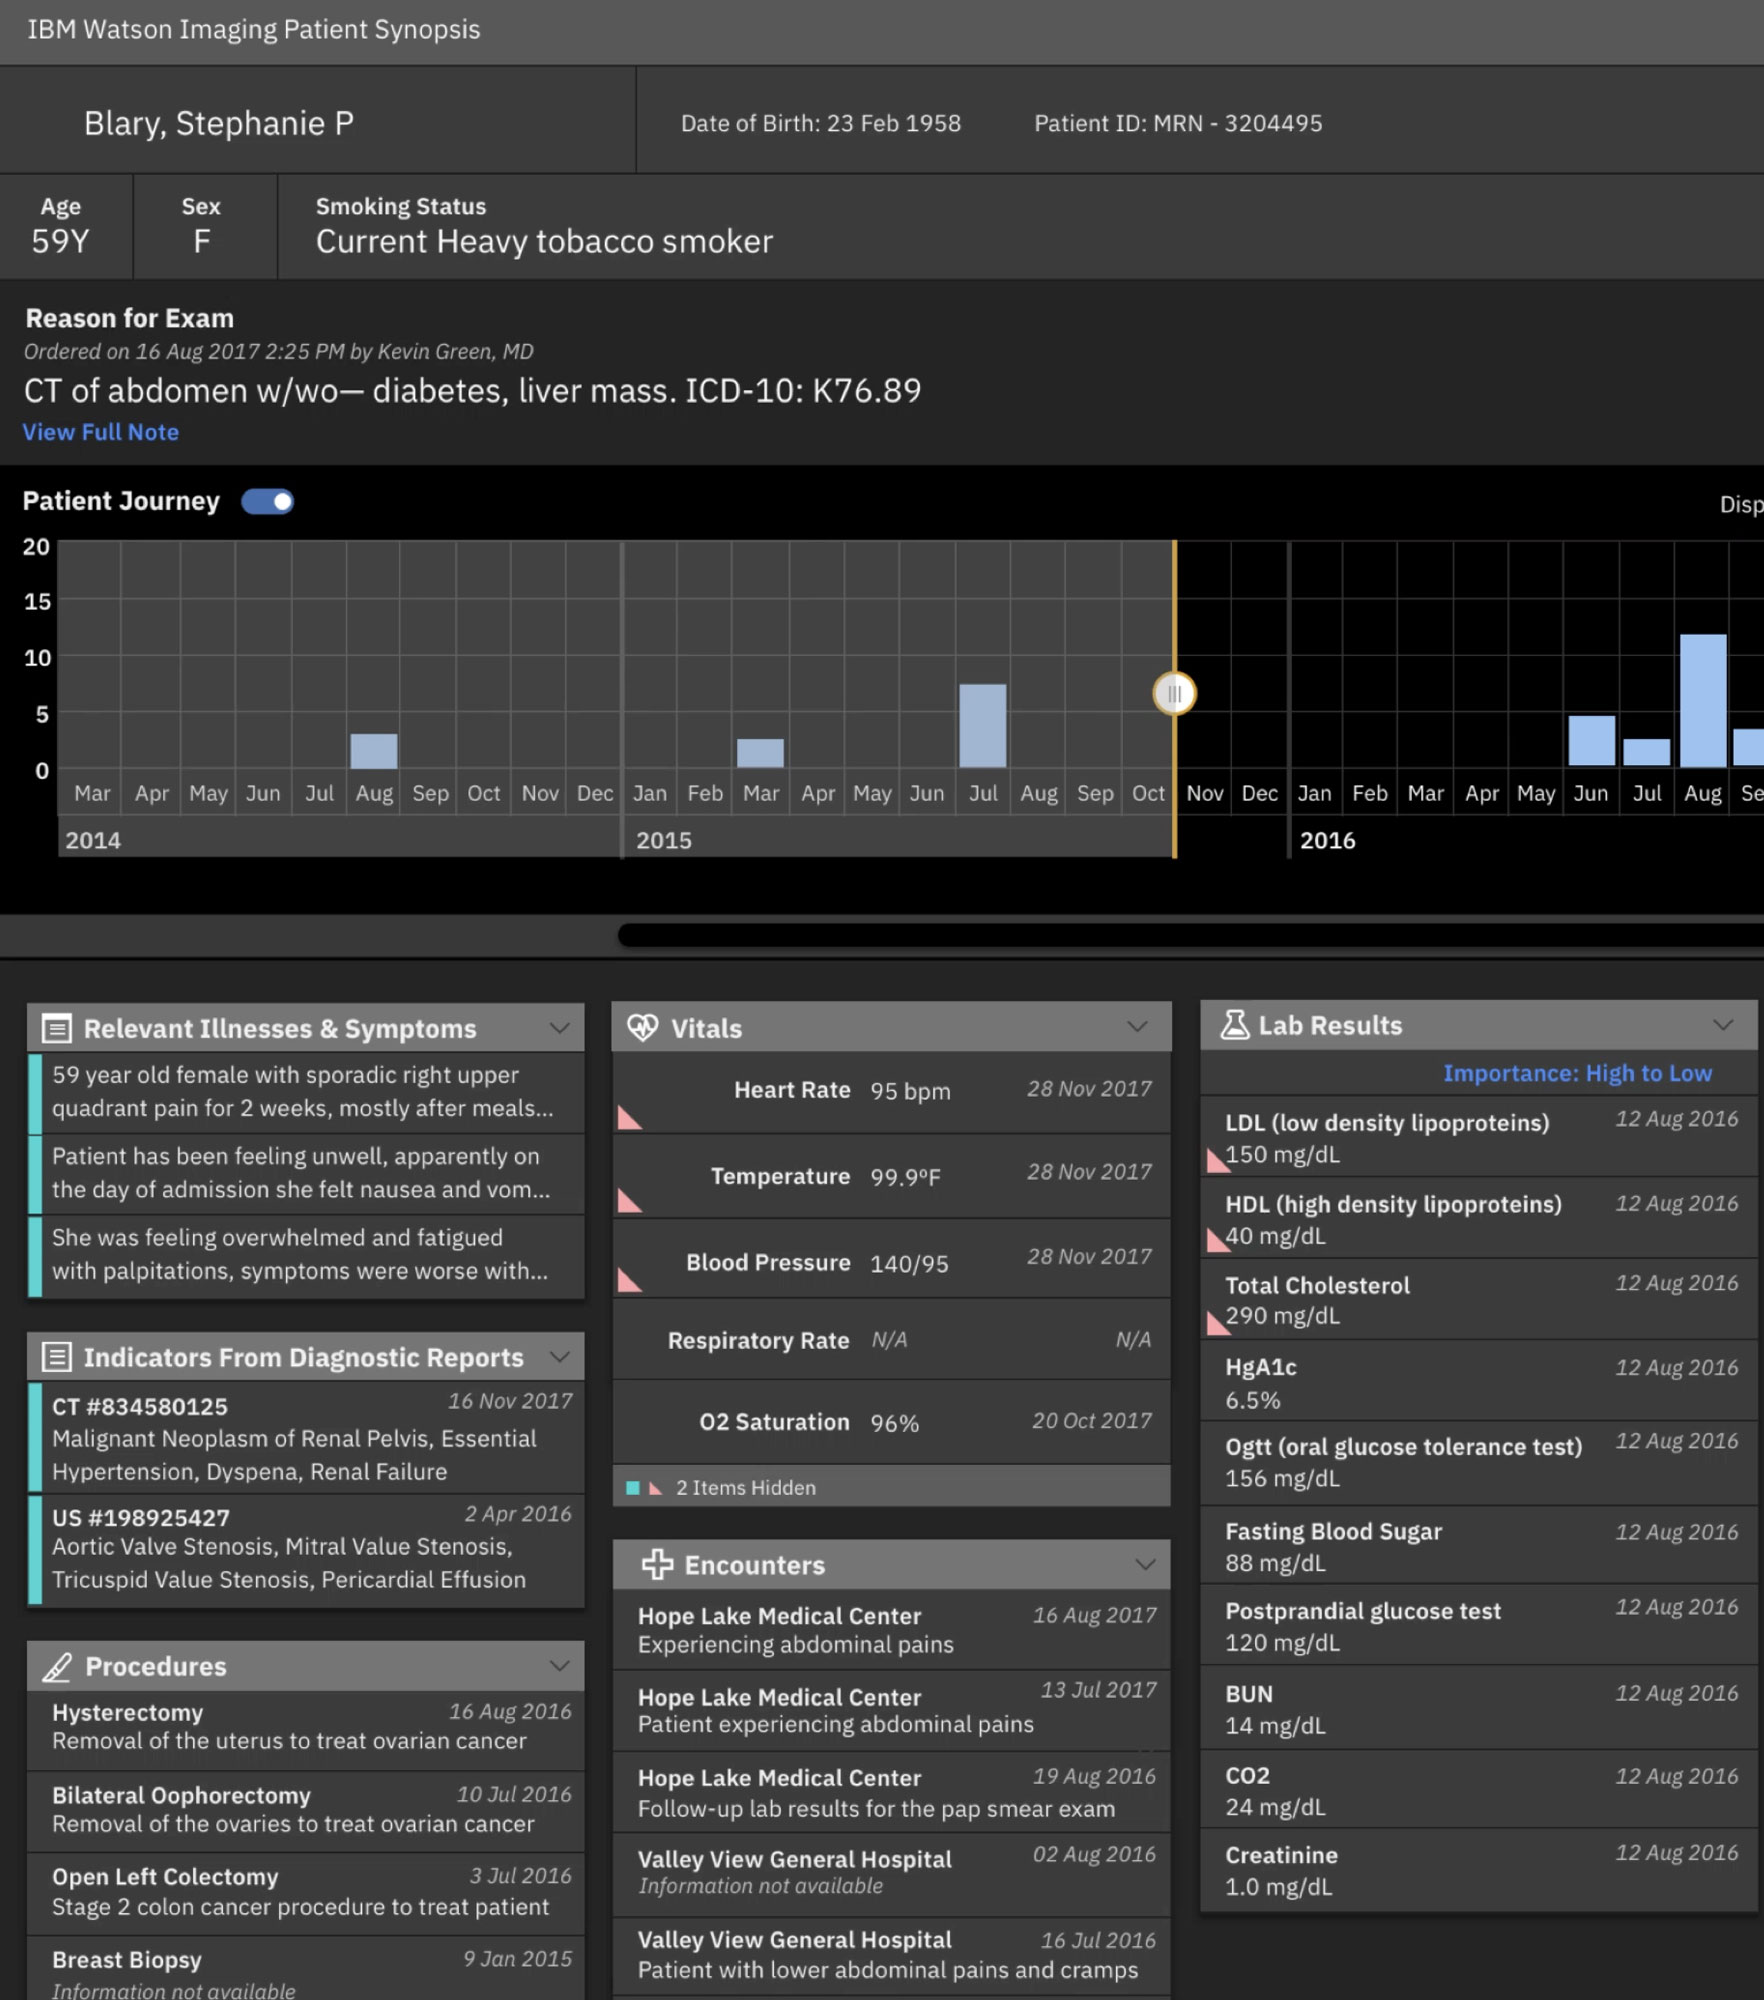
Task: Click the LDL abnormal flag triangle
Action: 1218,1160
